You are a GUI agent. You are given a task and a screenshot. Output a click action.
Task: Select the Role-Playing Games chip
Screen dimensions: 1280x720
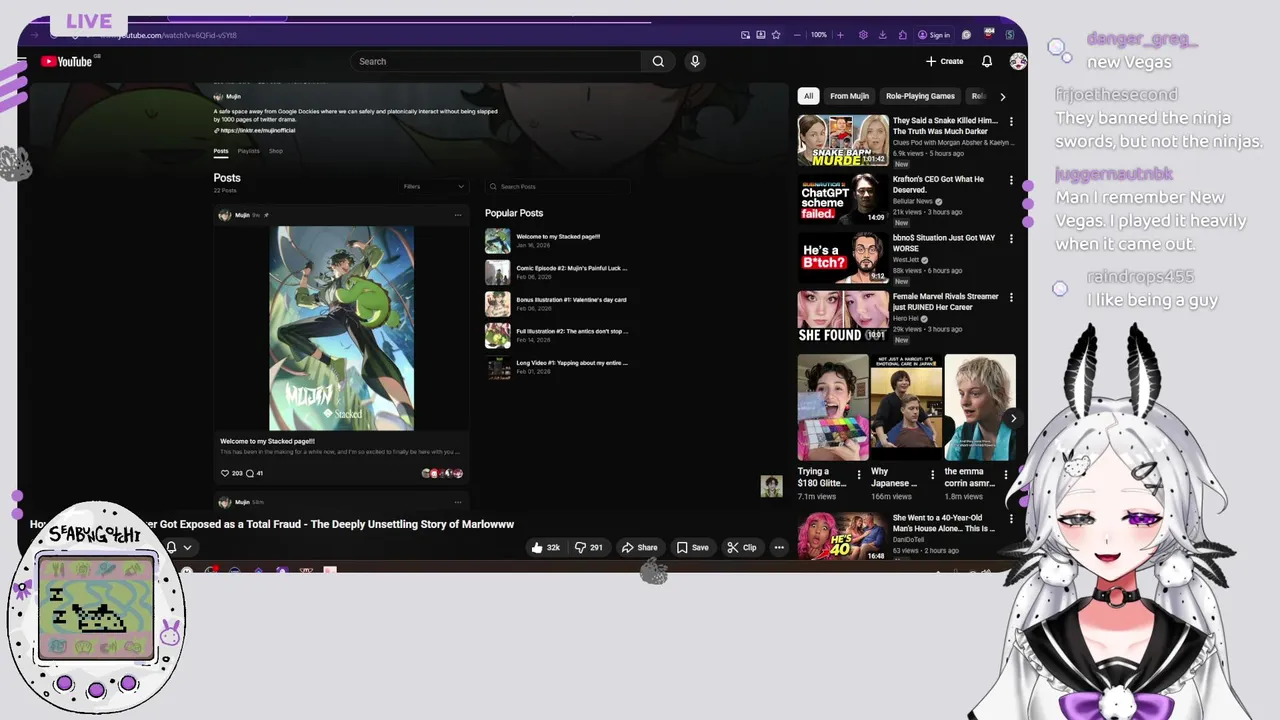(x=920, y=96)
